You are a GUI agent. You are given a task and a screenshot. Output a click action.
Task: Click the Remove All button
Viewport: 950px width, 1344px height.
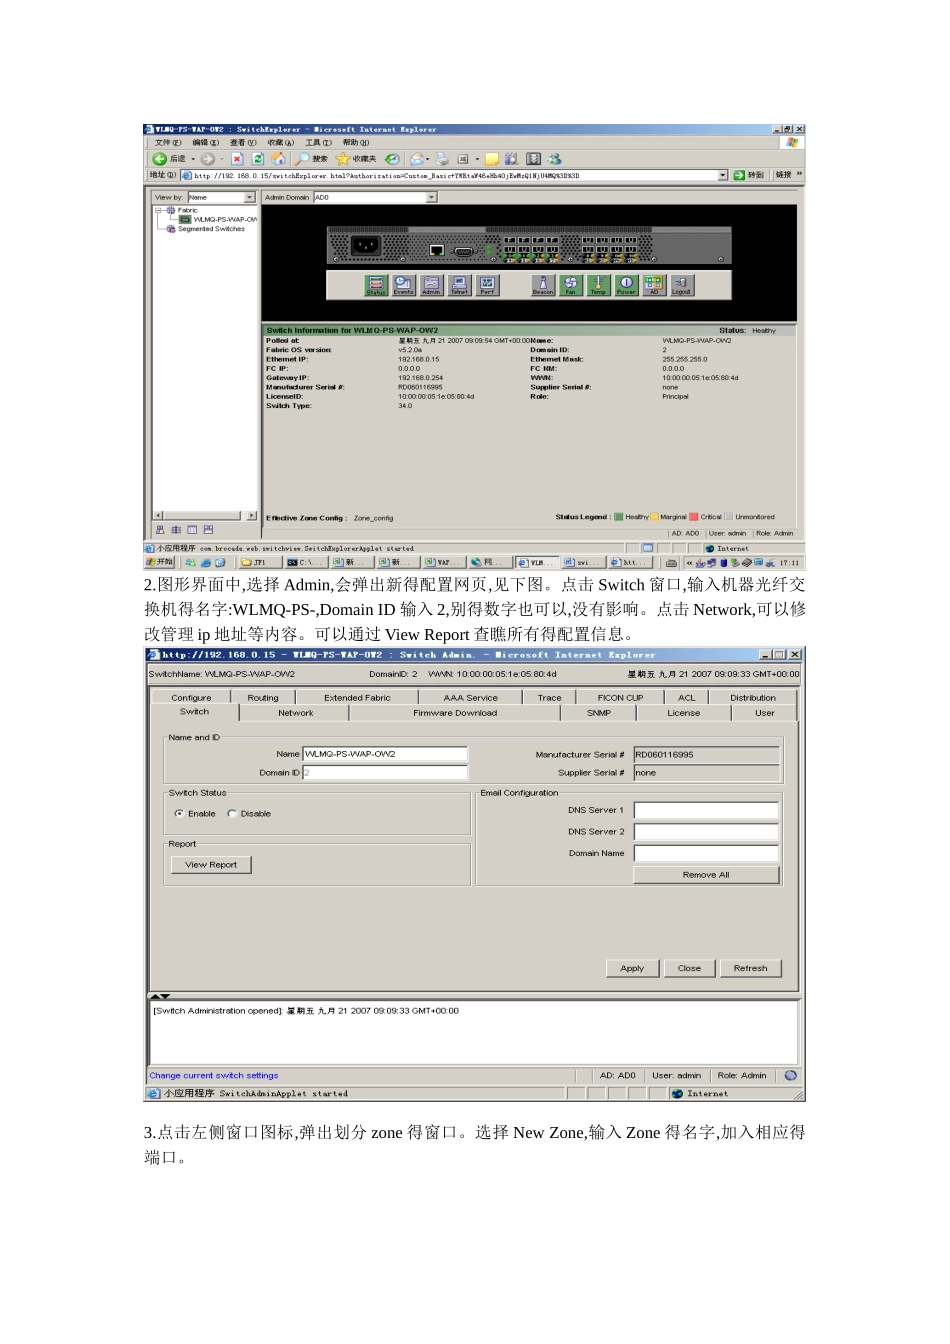click(706, 875)
